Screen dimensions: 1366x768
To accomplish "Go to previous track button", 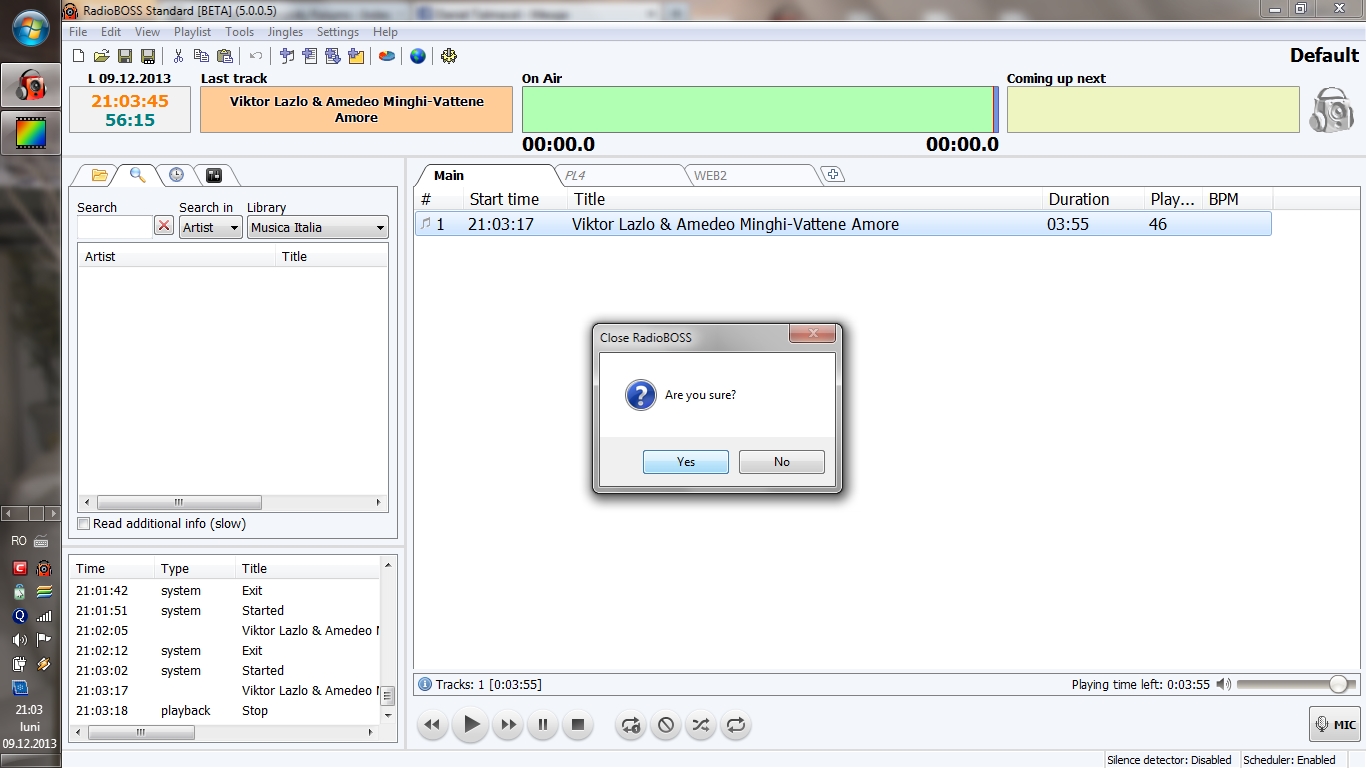I will tap(432, 725).
